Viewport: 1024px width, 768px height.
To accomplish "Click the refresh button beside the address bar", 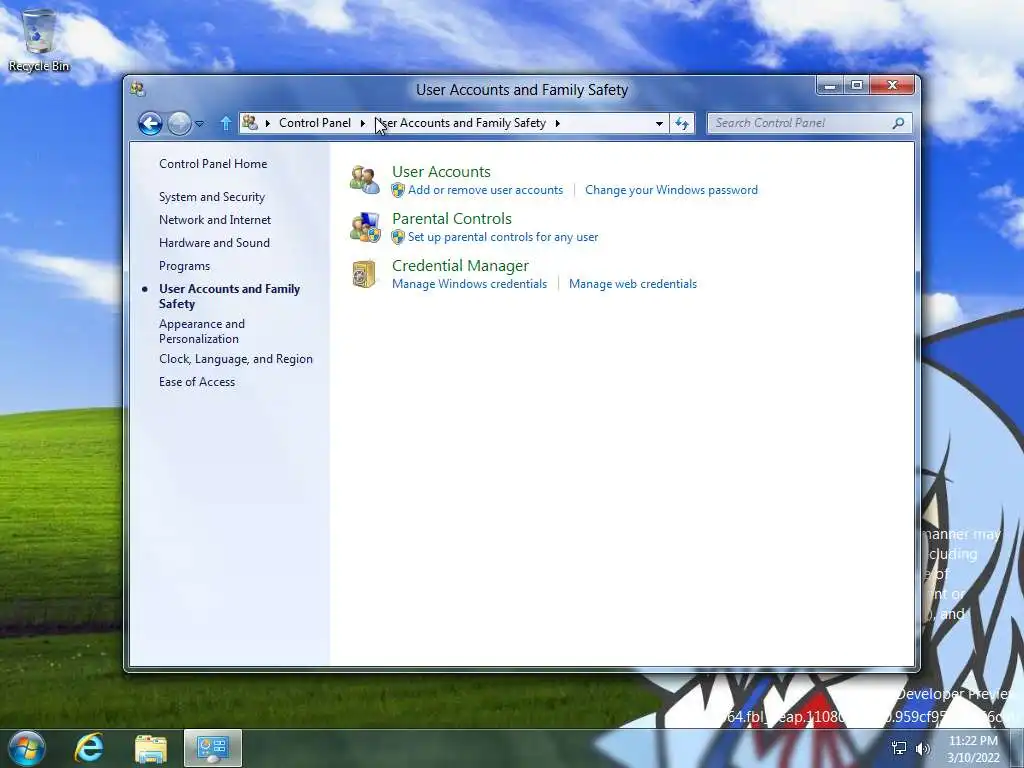I will (682, 123).
